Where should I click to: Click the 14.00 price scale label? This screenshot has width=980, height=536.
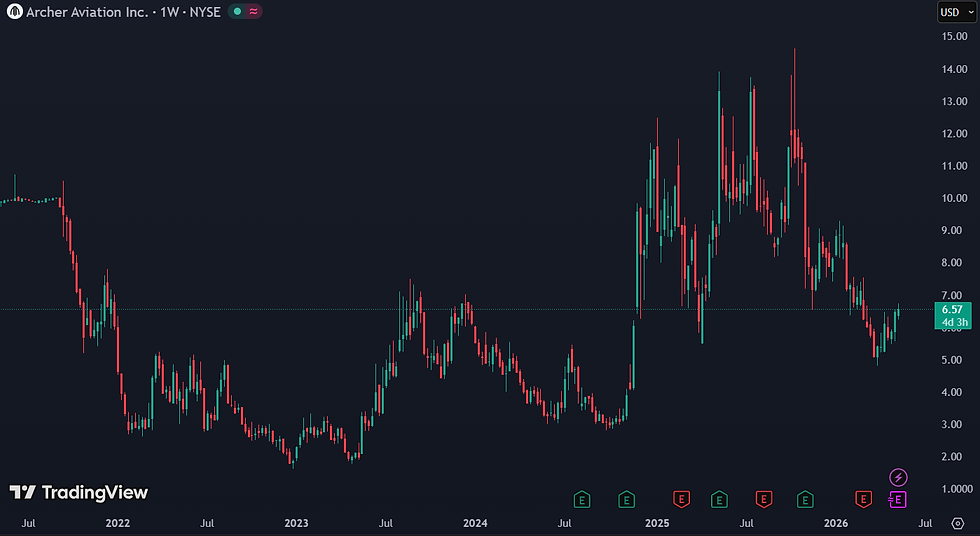[954, 69]
